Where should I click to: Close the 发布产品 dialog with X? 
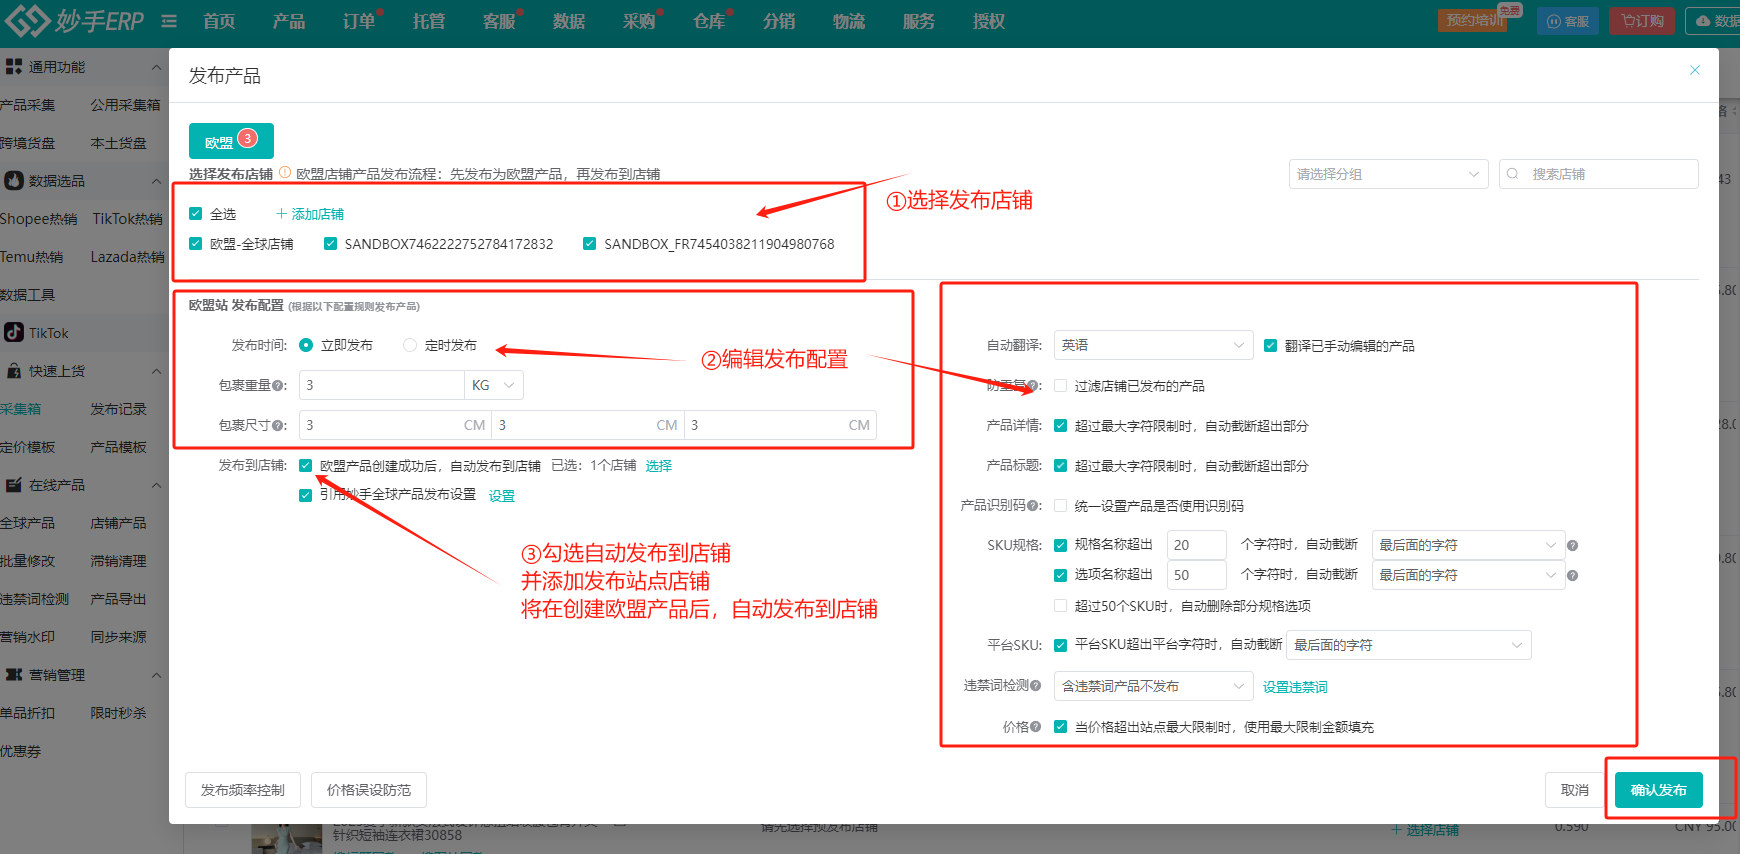pyautogui.click(x=1695, y=70)
